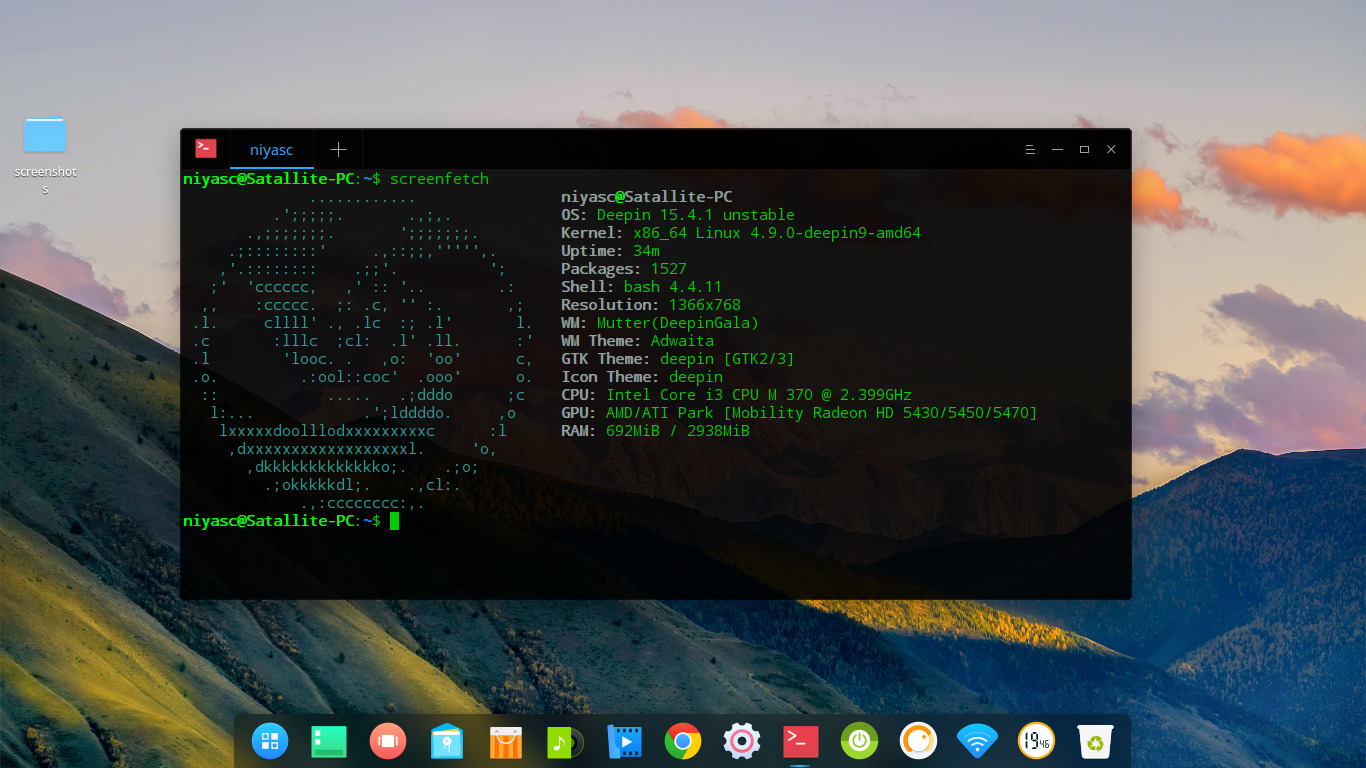
Task: Click RAM value '692MiB / 2938MiB'
Action: tap(678, 431)
